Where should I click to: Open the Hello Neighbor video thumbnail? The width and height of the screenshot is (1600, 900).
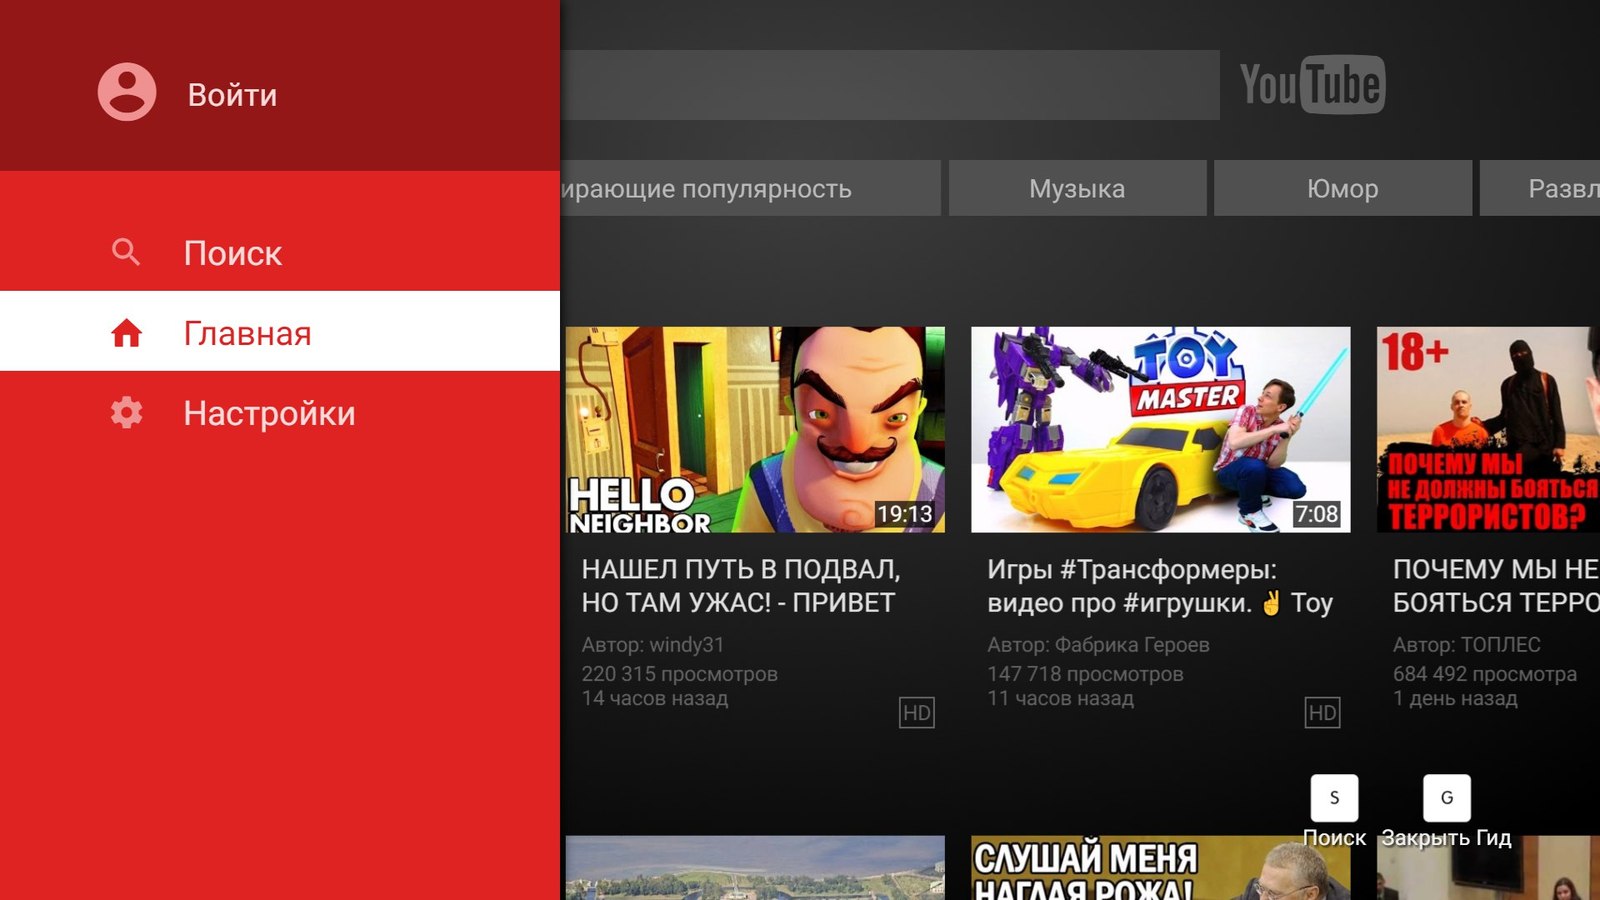tap(755, 429)
